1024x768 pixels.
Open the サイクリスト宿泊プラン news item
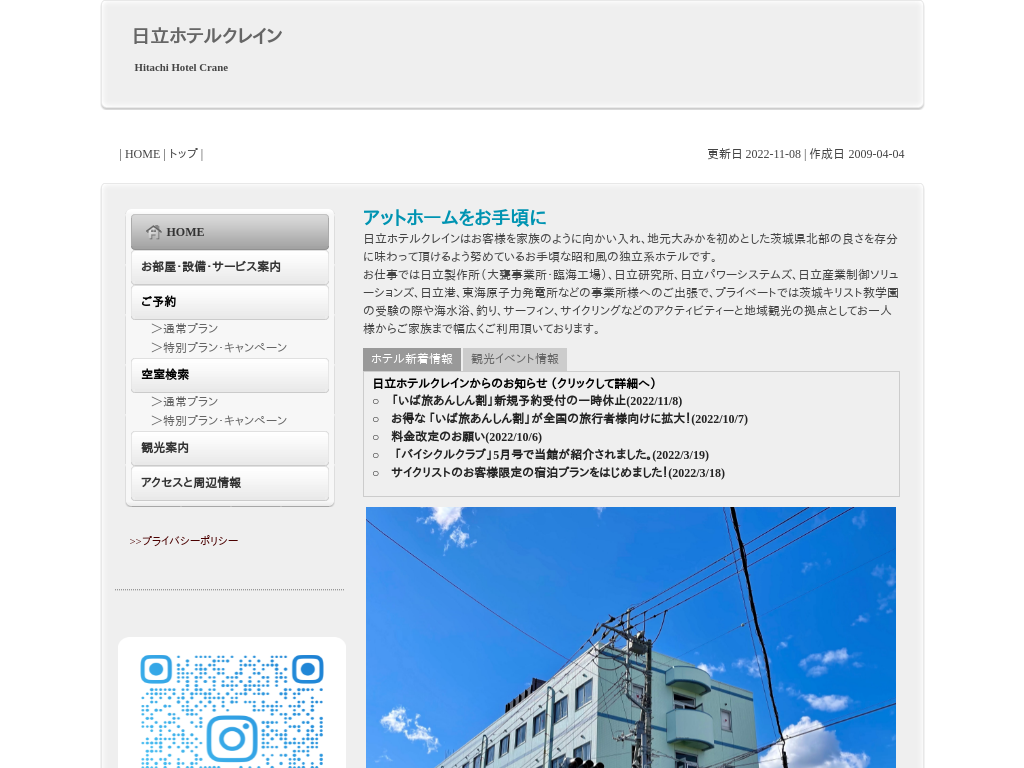(x=558, y=473)
